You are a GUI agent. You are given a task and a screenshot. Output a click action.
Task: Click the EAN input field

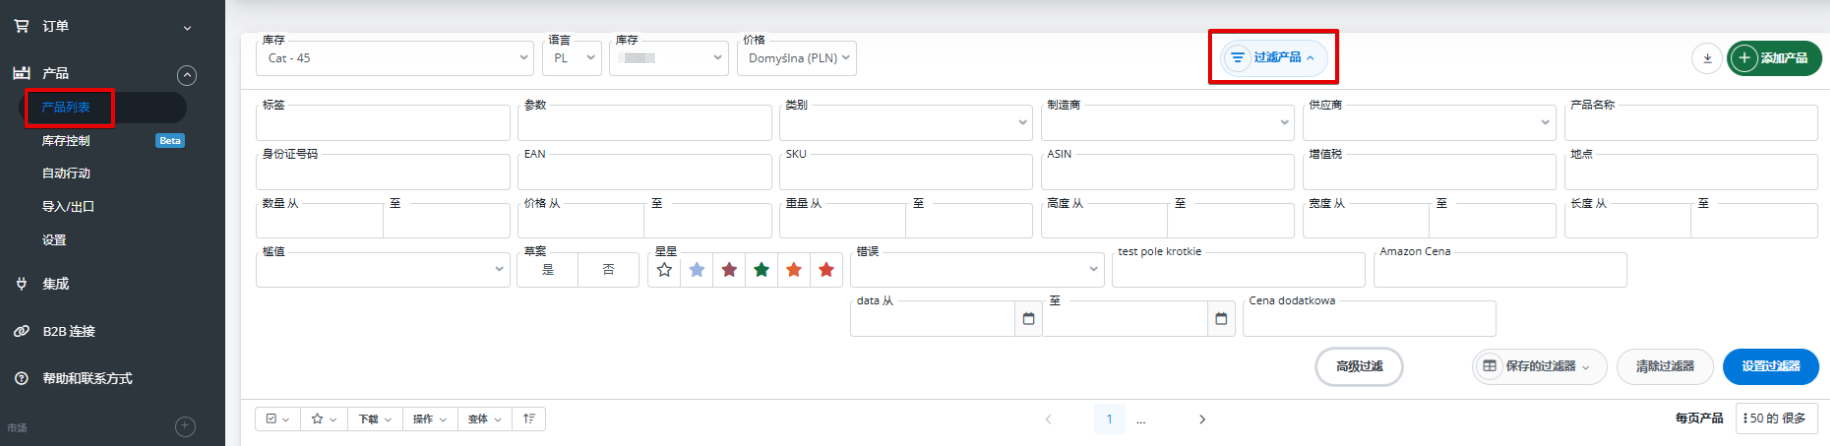tap(644, 173)
